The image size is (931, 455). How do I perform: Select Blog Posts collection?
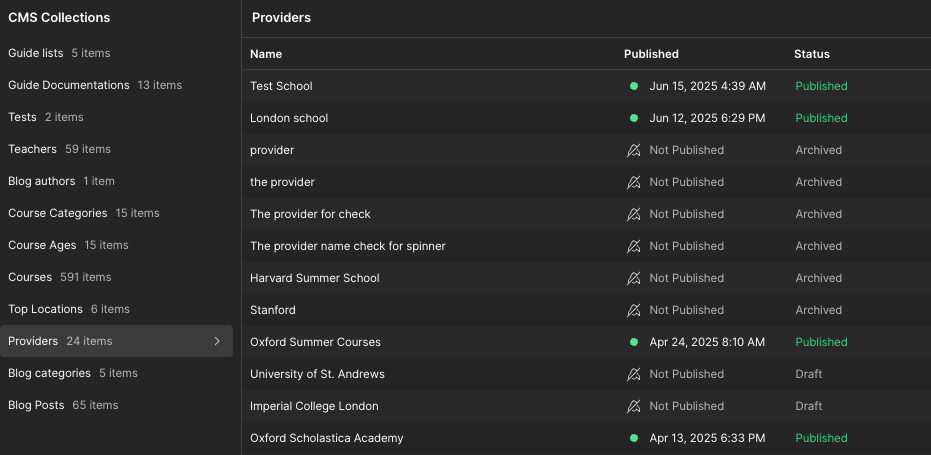click(x=116, y=405)
